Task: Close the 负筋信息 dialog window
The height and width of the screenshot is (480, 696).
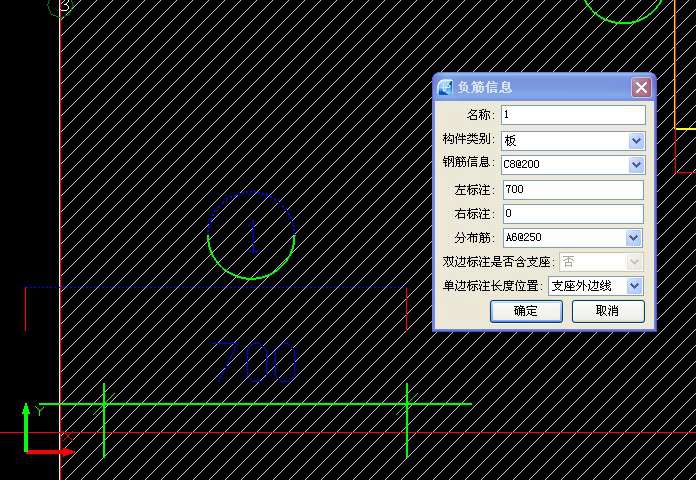Action: [641, 87]
